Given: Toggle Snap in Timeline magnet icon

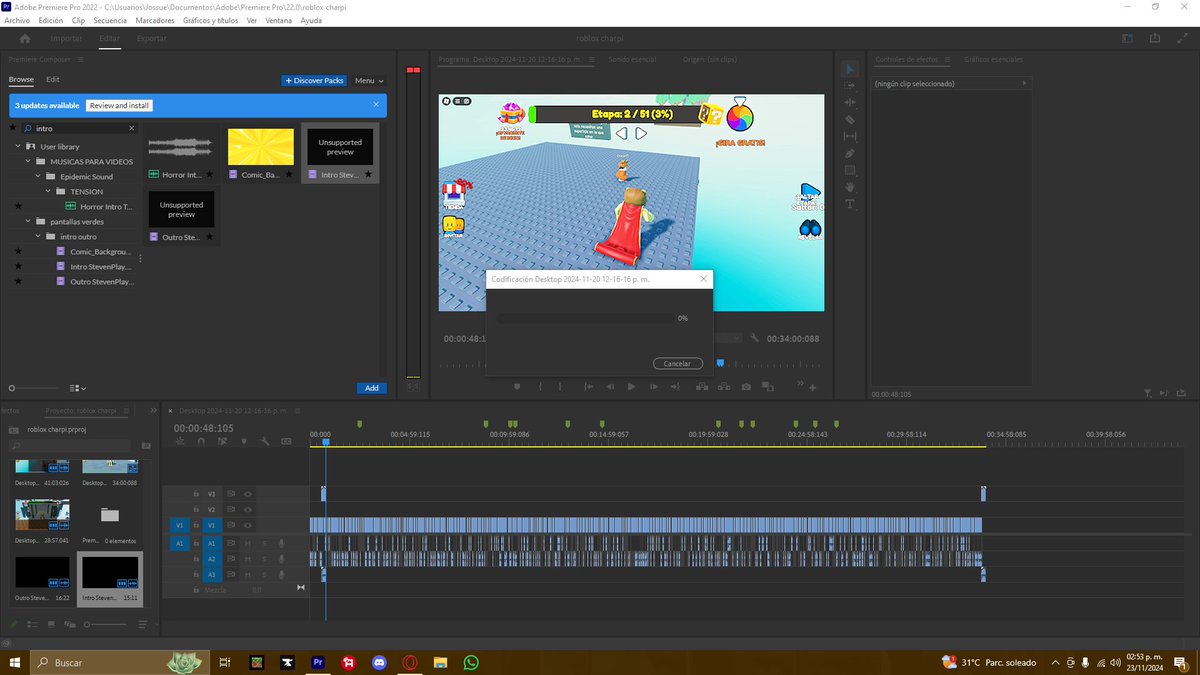Looking at the screenshot, I should coord(202,441).
